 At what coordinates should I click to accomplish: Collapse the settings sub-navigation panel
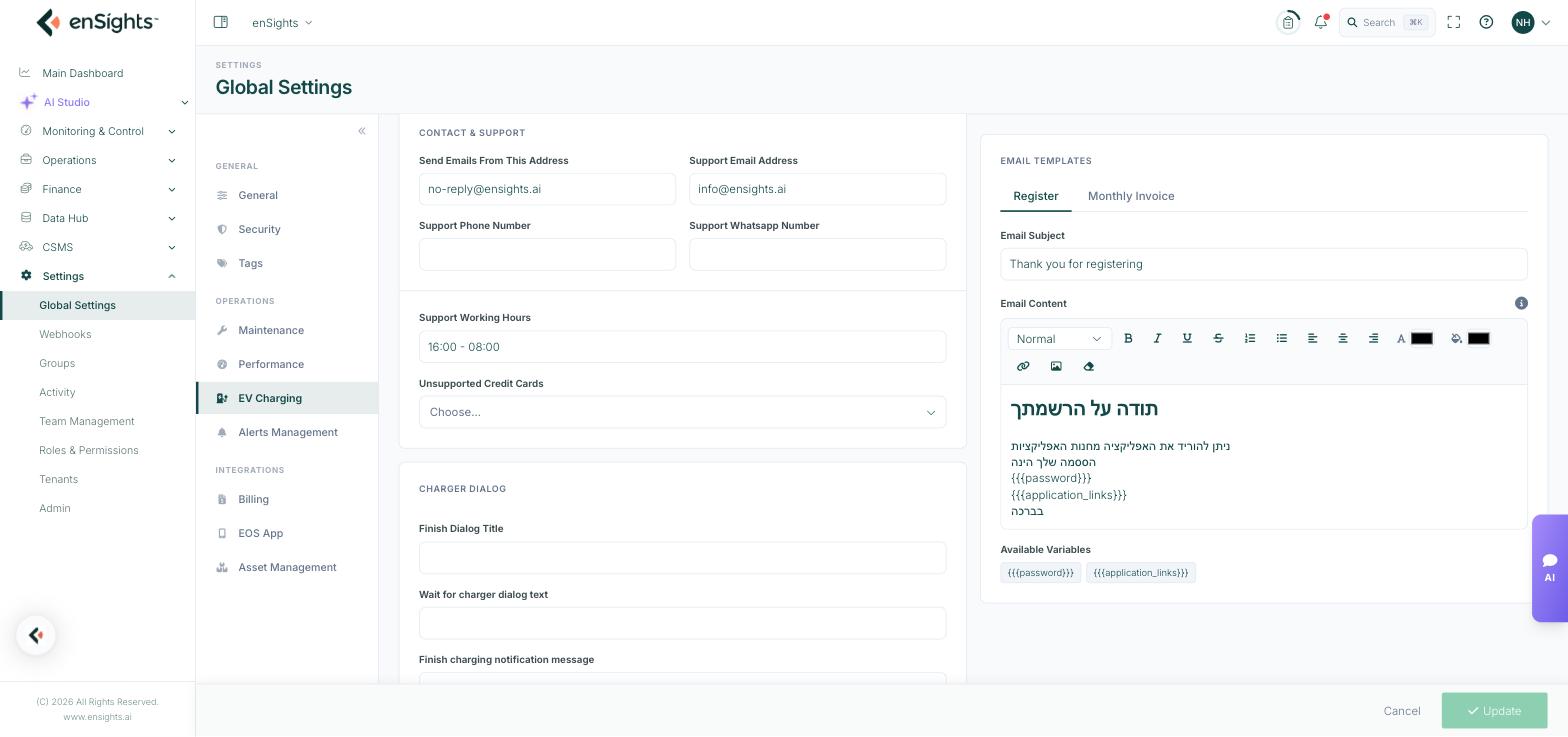[x=362, y=131]
